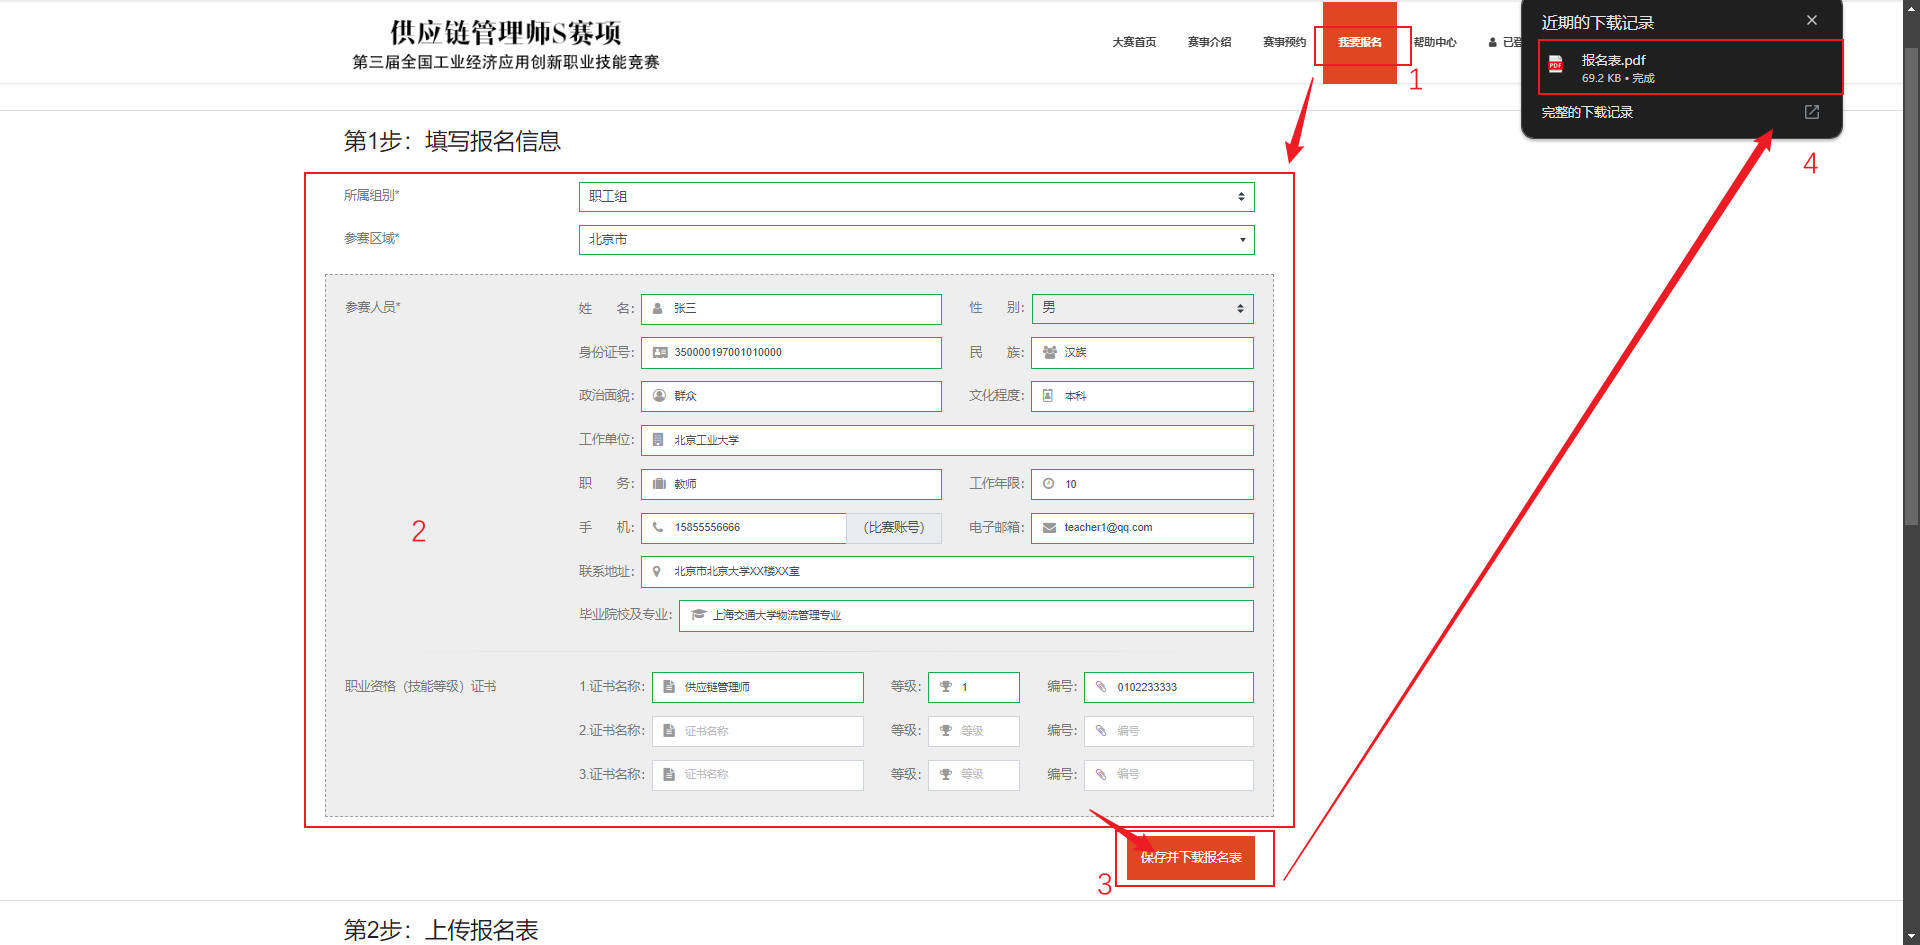Screen dimensions: 1920x945
Task: Click the 政治面貌 field containing 群众
Action: point(791,396)
